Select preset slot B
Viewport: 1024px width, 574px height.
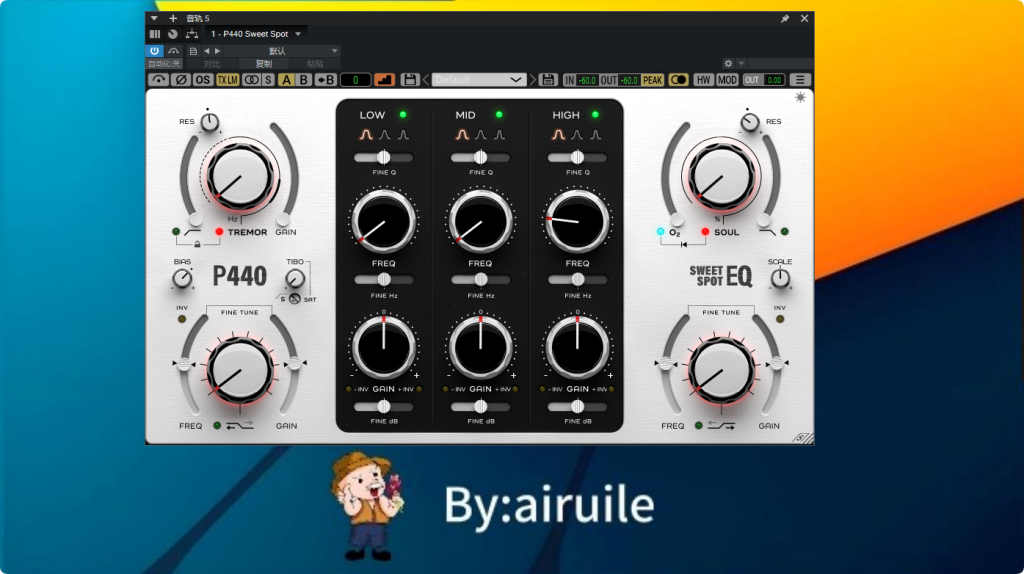304,80
